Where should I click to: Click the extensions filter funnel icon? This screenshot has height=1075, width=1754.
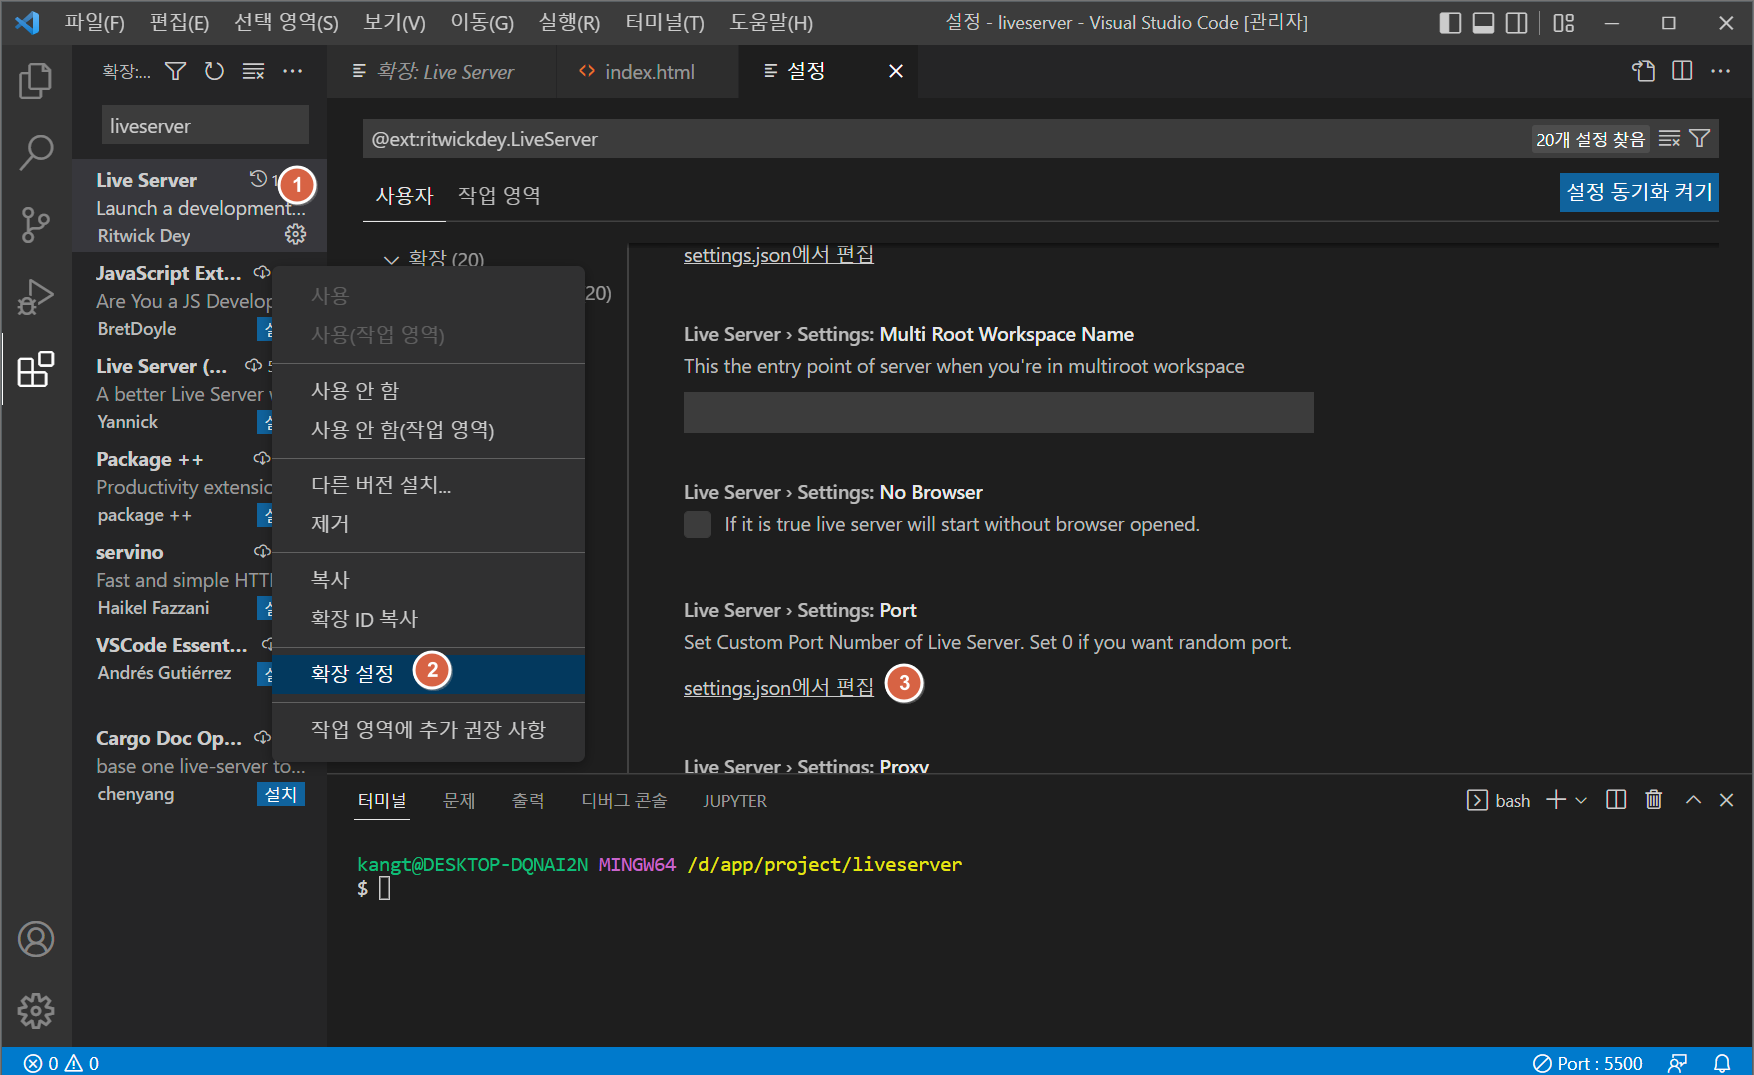(x=175, y=71)
